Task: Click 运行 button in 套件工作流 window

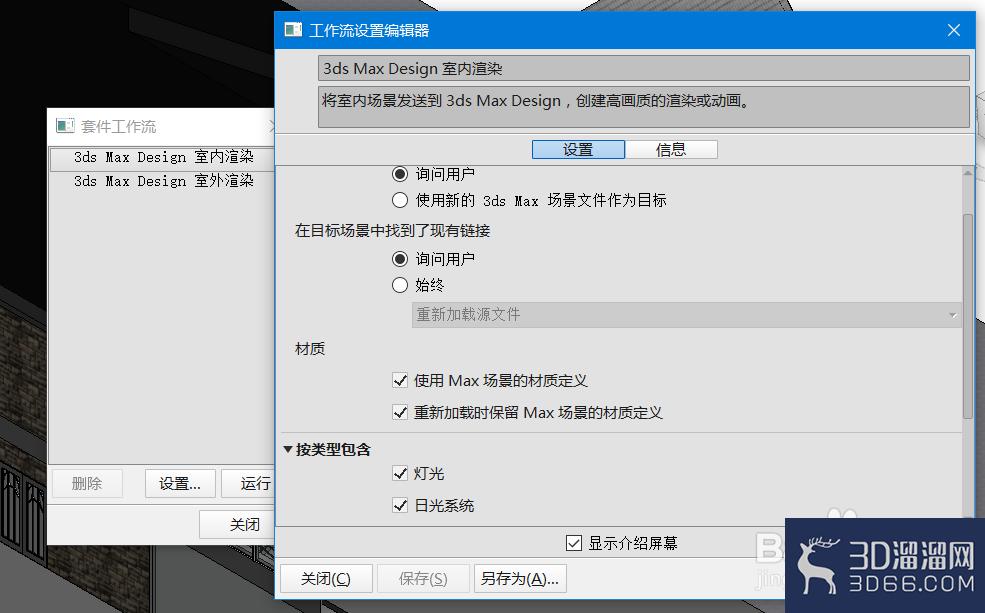Action: click(249, 484)
